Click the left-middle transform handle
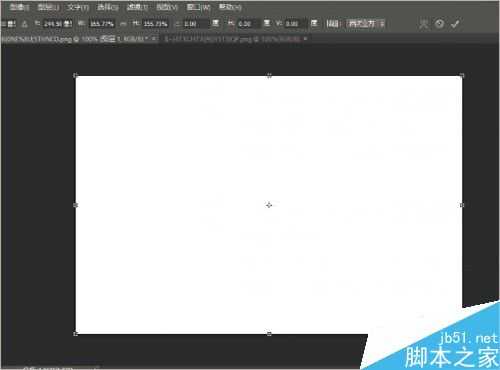Viewport: 500px width, 370px height. point(75,205)
